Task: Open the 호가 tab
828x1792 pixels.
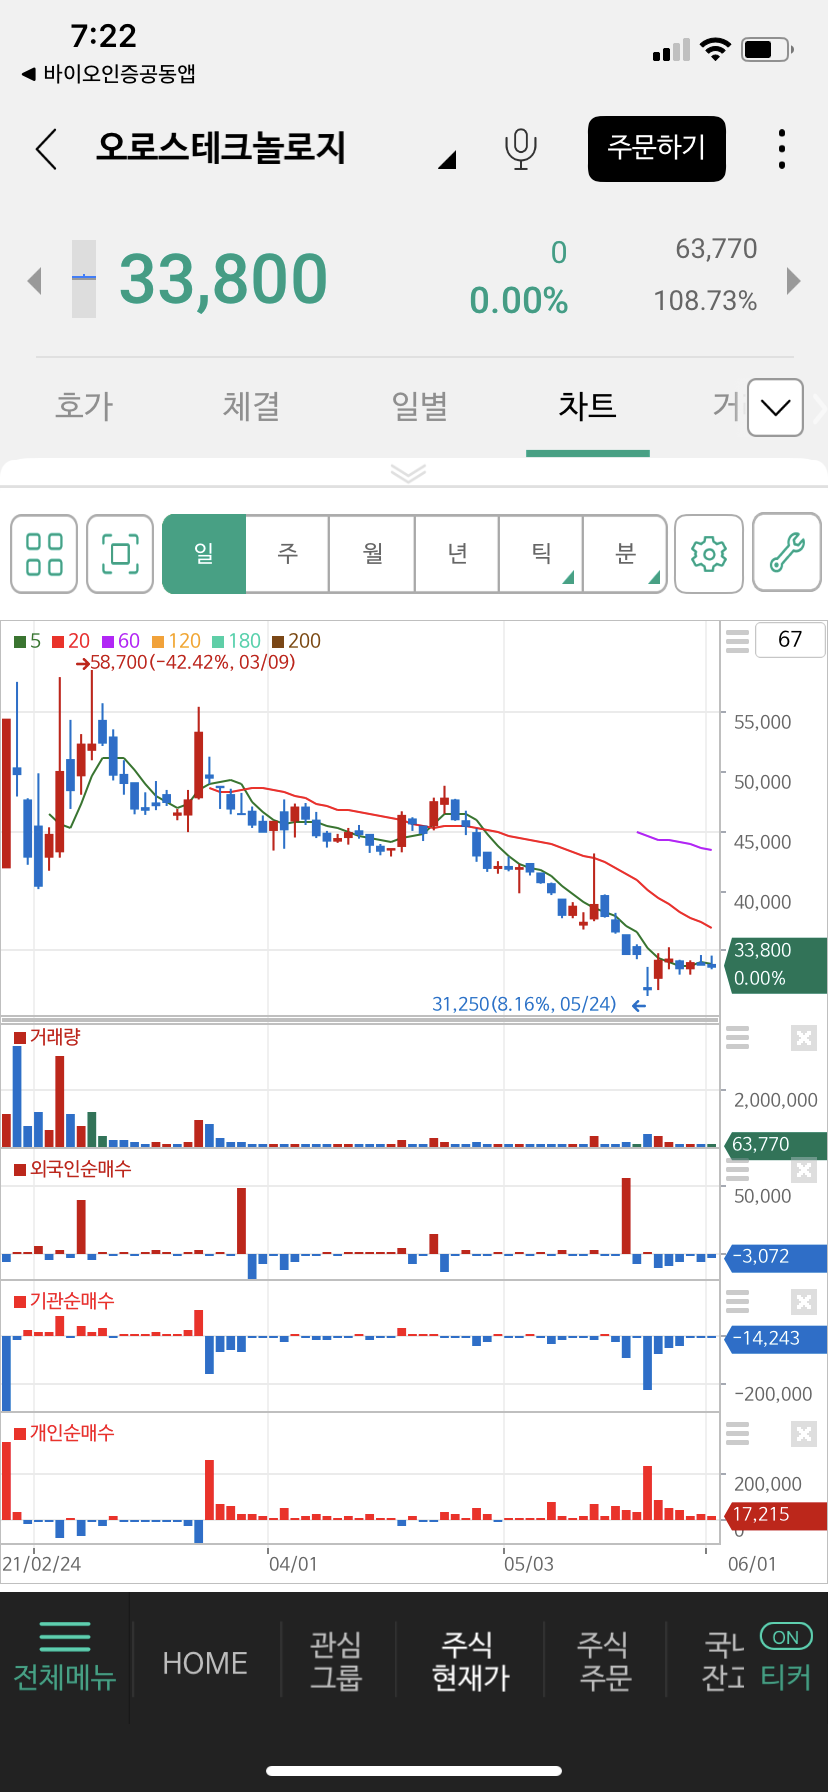Action: [x=84, y=406]
